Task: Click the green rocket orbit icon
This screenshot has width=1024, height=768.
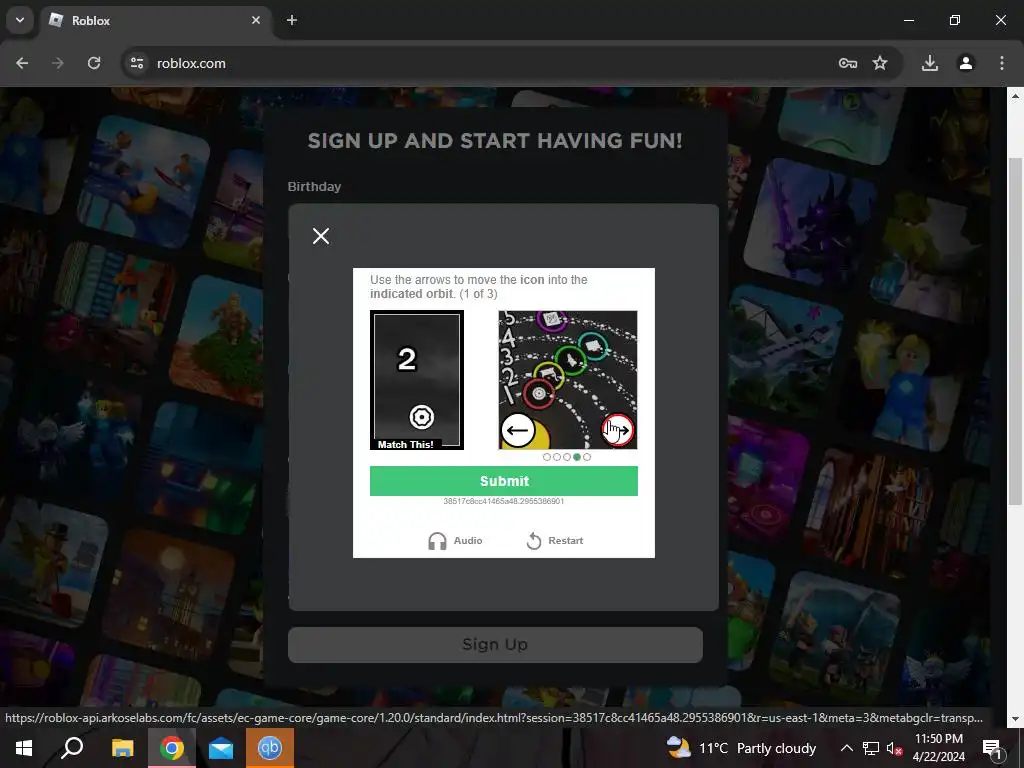Action: pos(571,360)
